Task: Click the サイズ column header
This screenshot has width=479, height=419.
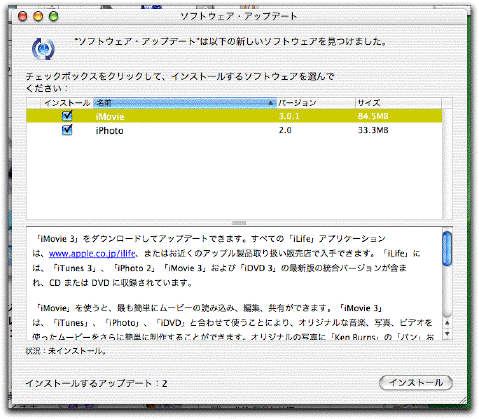Action: coord(399,103)
